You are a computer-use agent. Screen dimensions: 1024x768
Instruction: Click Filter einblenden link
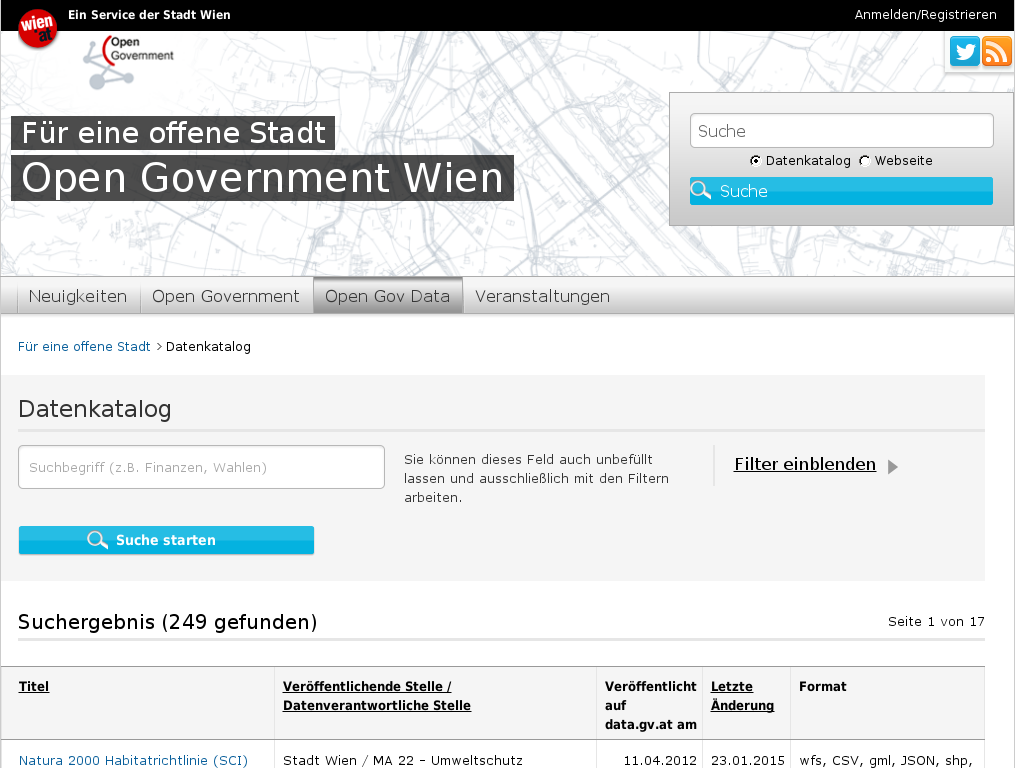point(805,464)
